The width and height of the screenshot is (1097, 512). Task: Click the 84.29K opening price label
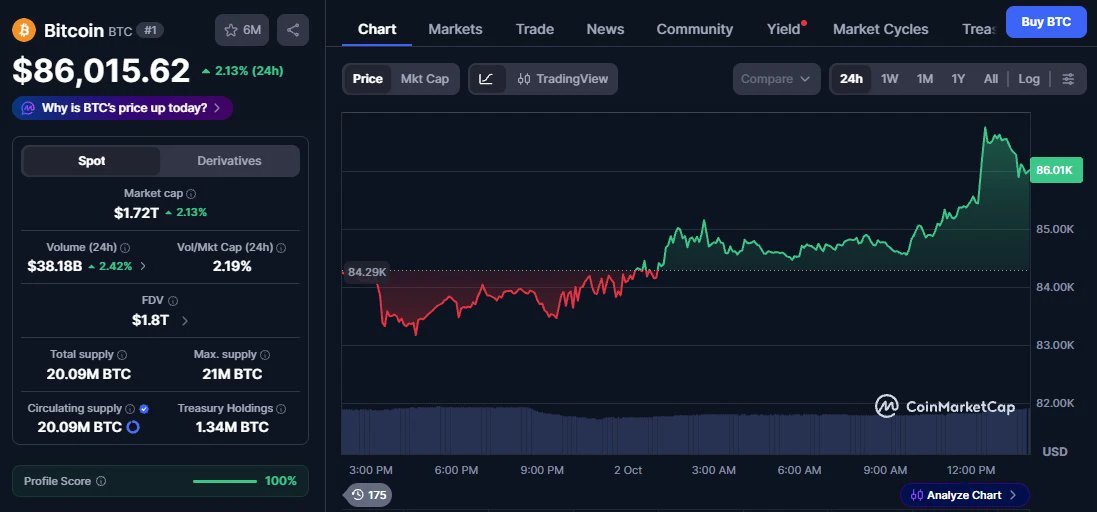366,271
